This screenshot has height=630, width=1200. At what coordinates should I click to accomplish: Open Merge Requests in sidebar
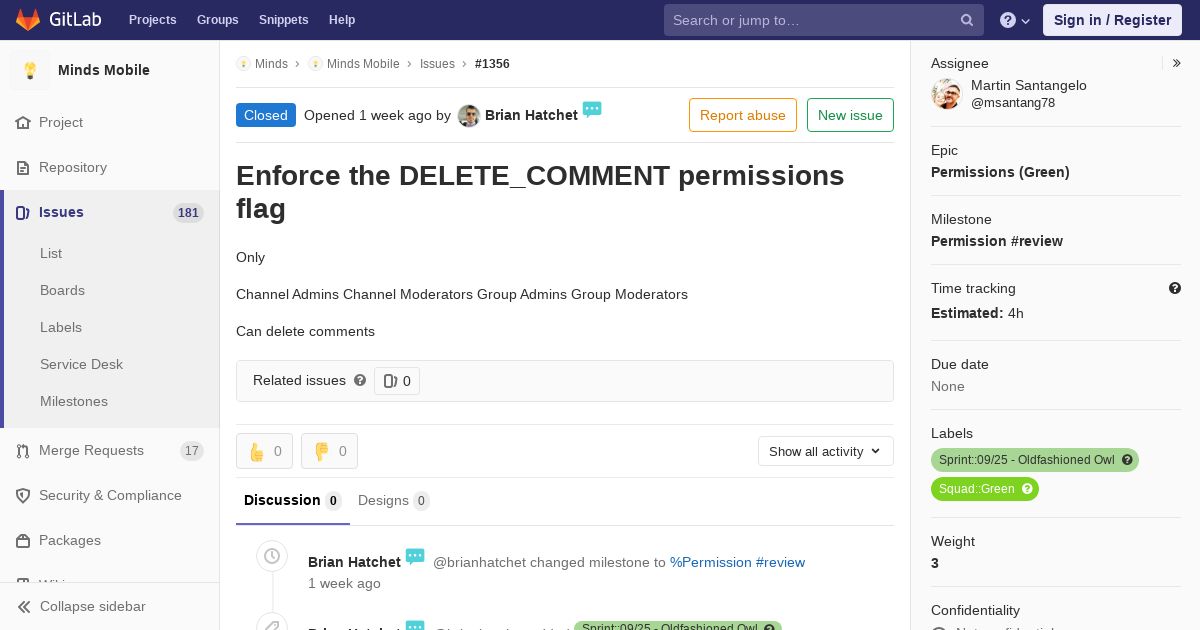91,450
